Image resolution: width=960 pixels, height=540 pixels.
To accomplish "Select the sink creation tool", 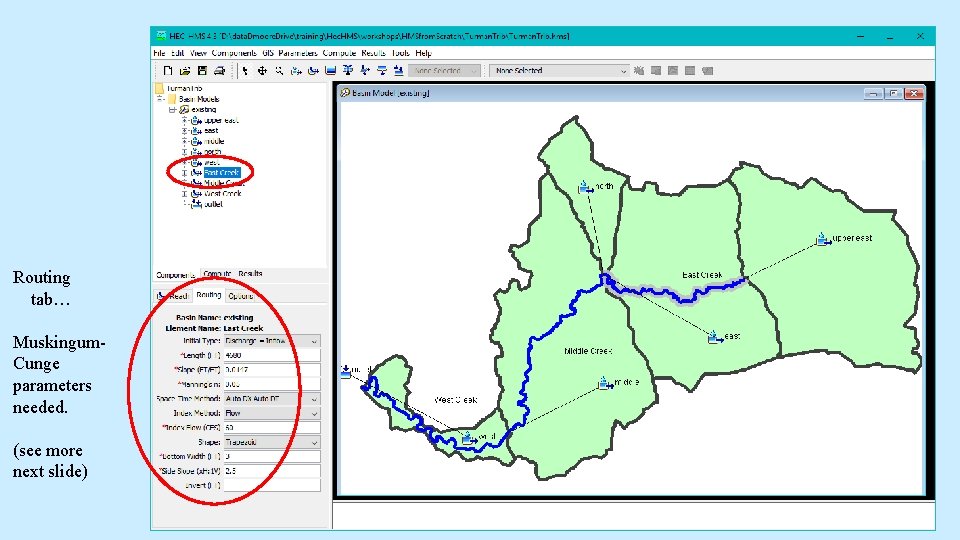I will tap(399, 71).
